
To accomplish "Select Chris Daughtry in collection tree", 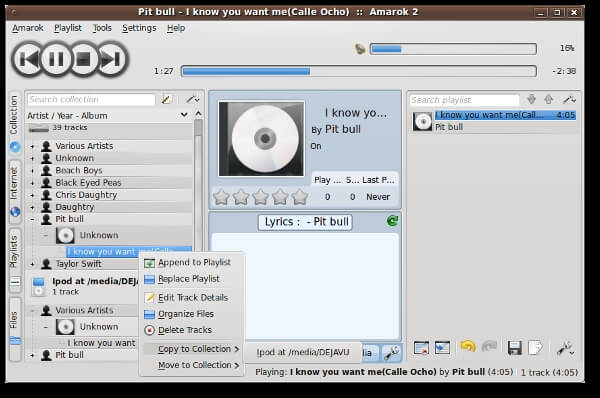I will coord(86,195).
